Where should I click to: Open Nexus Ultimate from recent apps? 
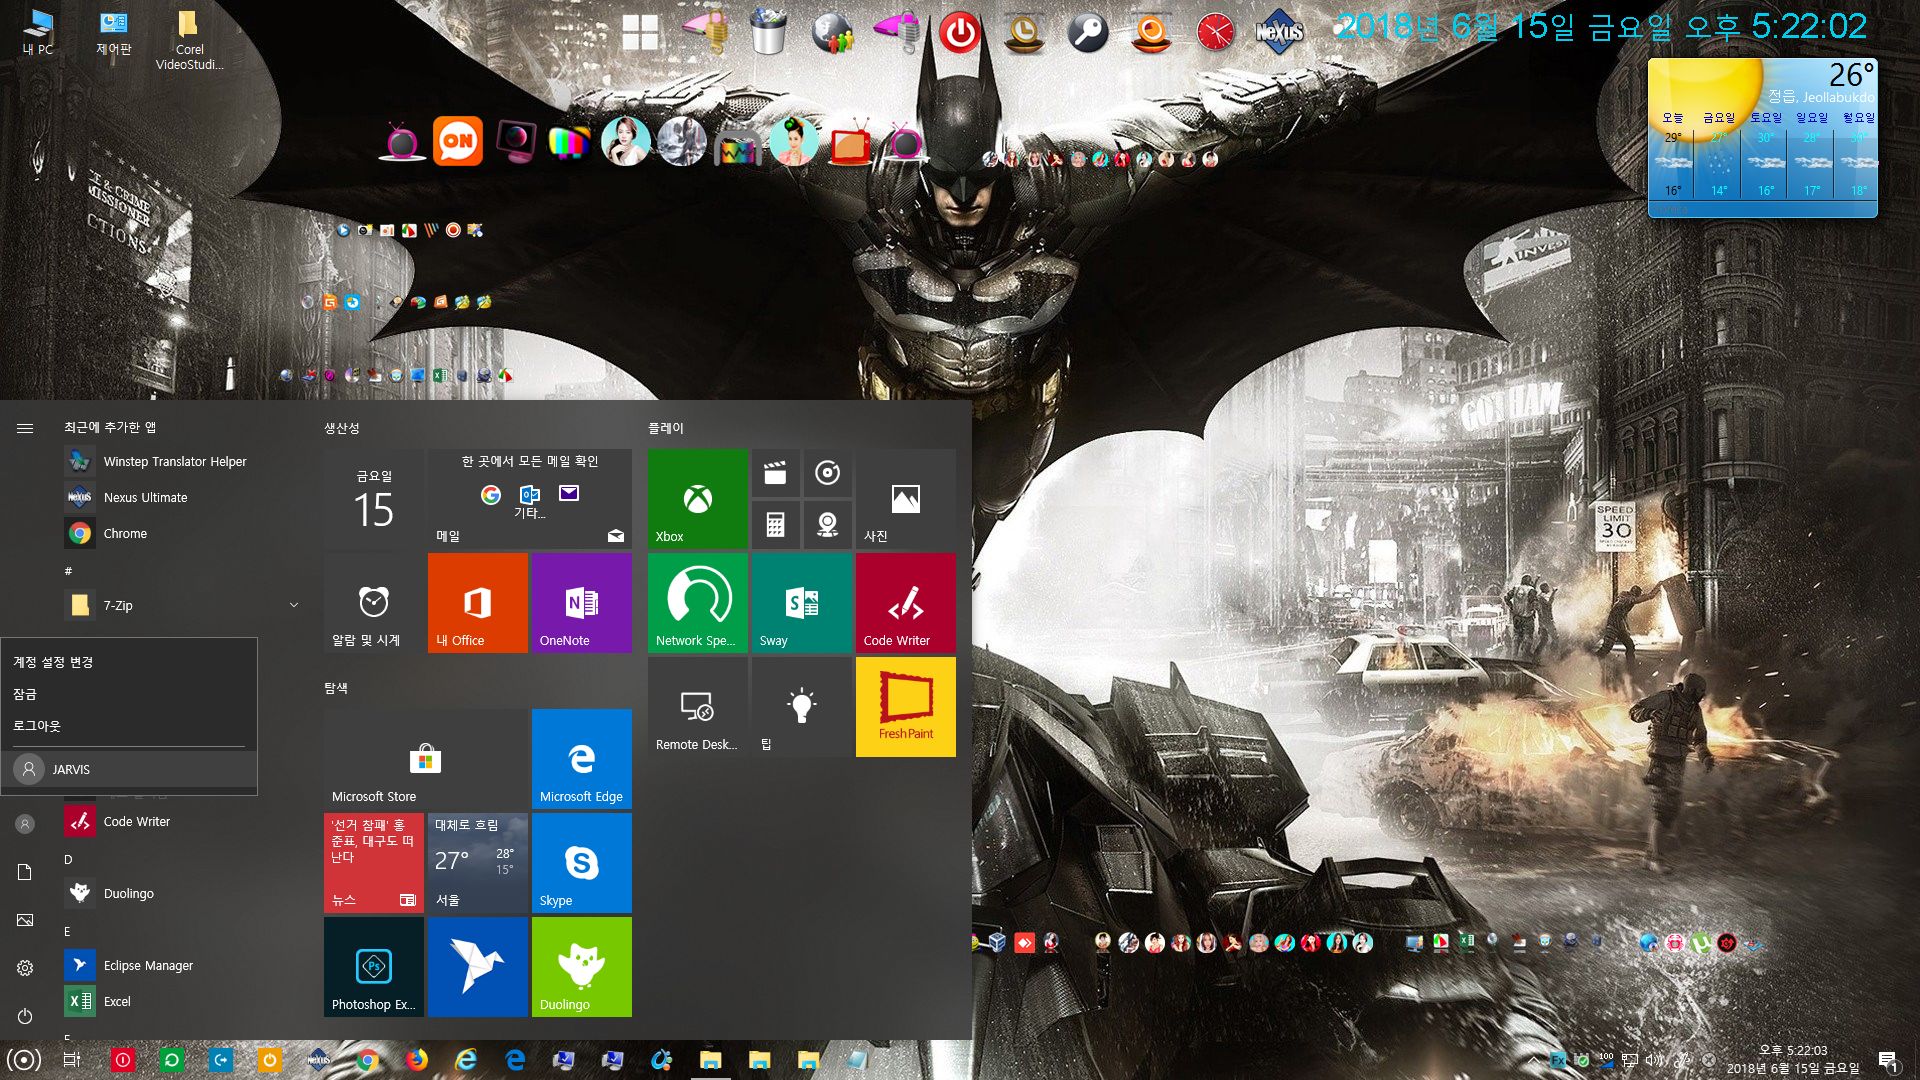click(183, 497)
